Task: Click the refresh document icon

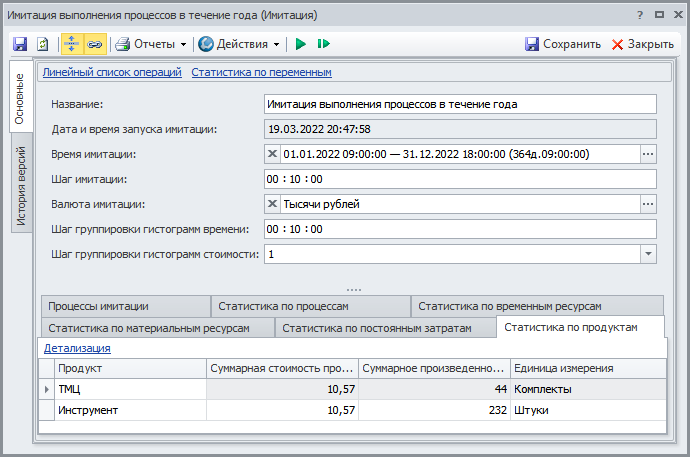Action: pyautogui.click(x=43, y=44)
